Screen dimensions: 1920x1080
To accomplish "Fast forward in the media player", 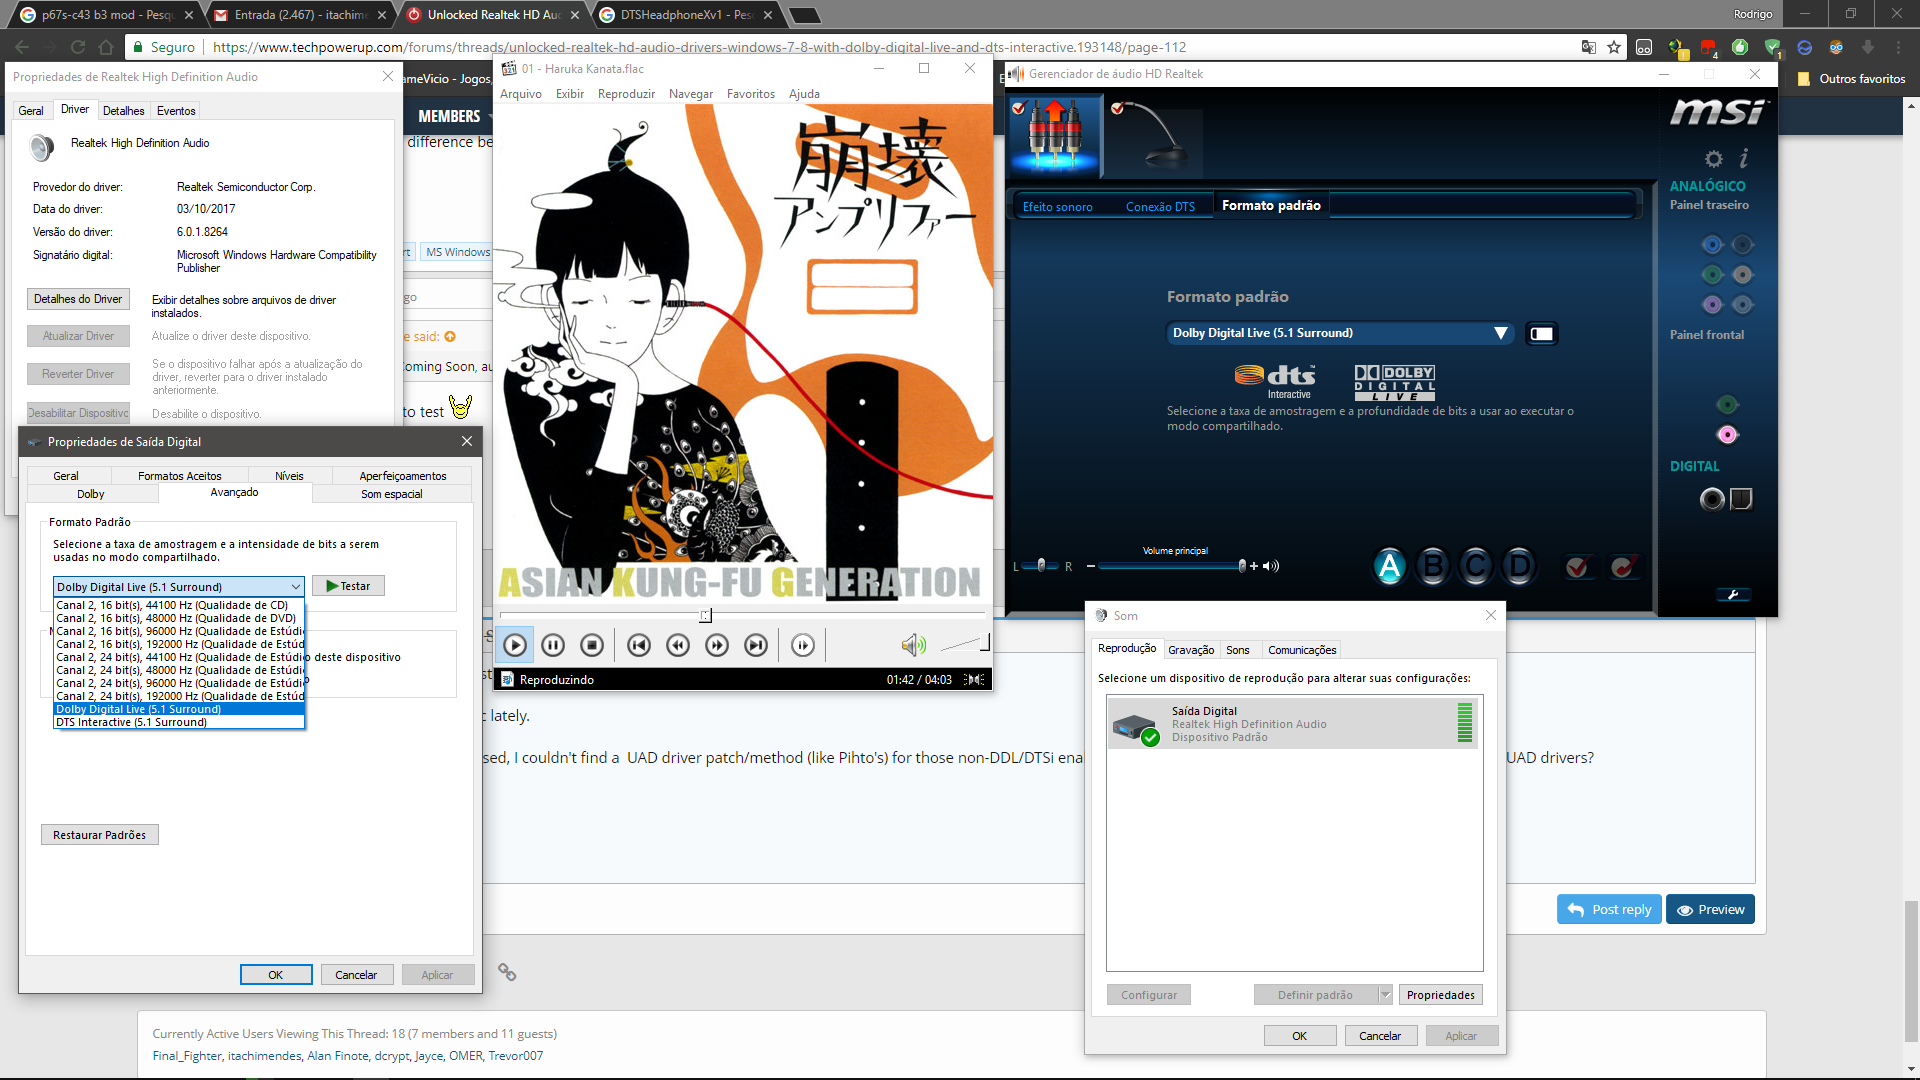I will coord(717,645).
